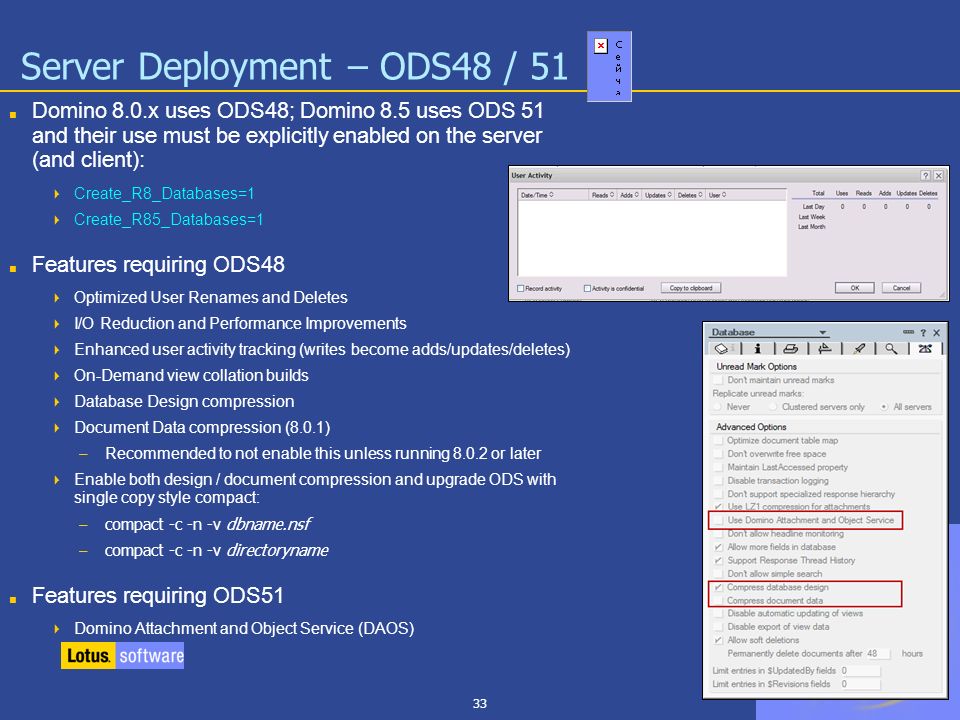Close the Database properties box

tap(936, 332)
